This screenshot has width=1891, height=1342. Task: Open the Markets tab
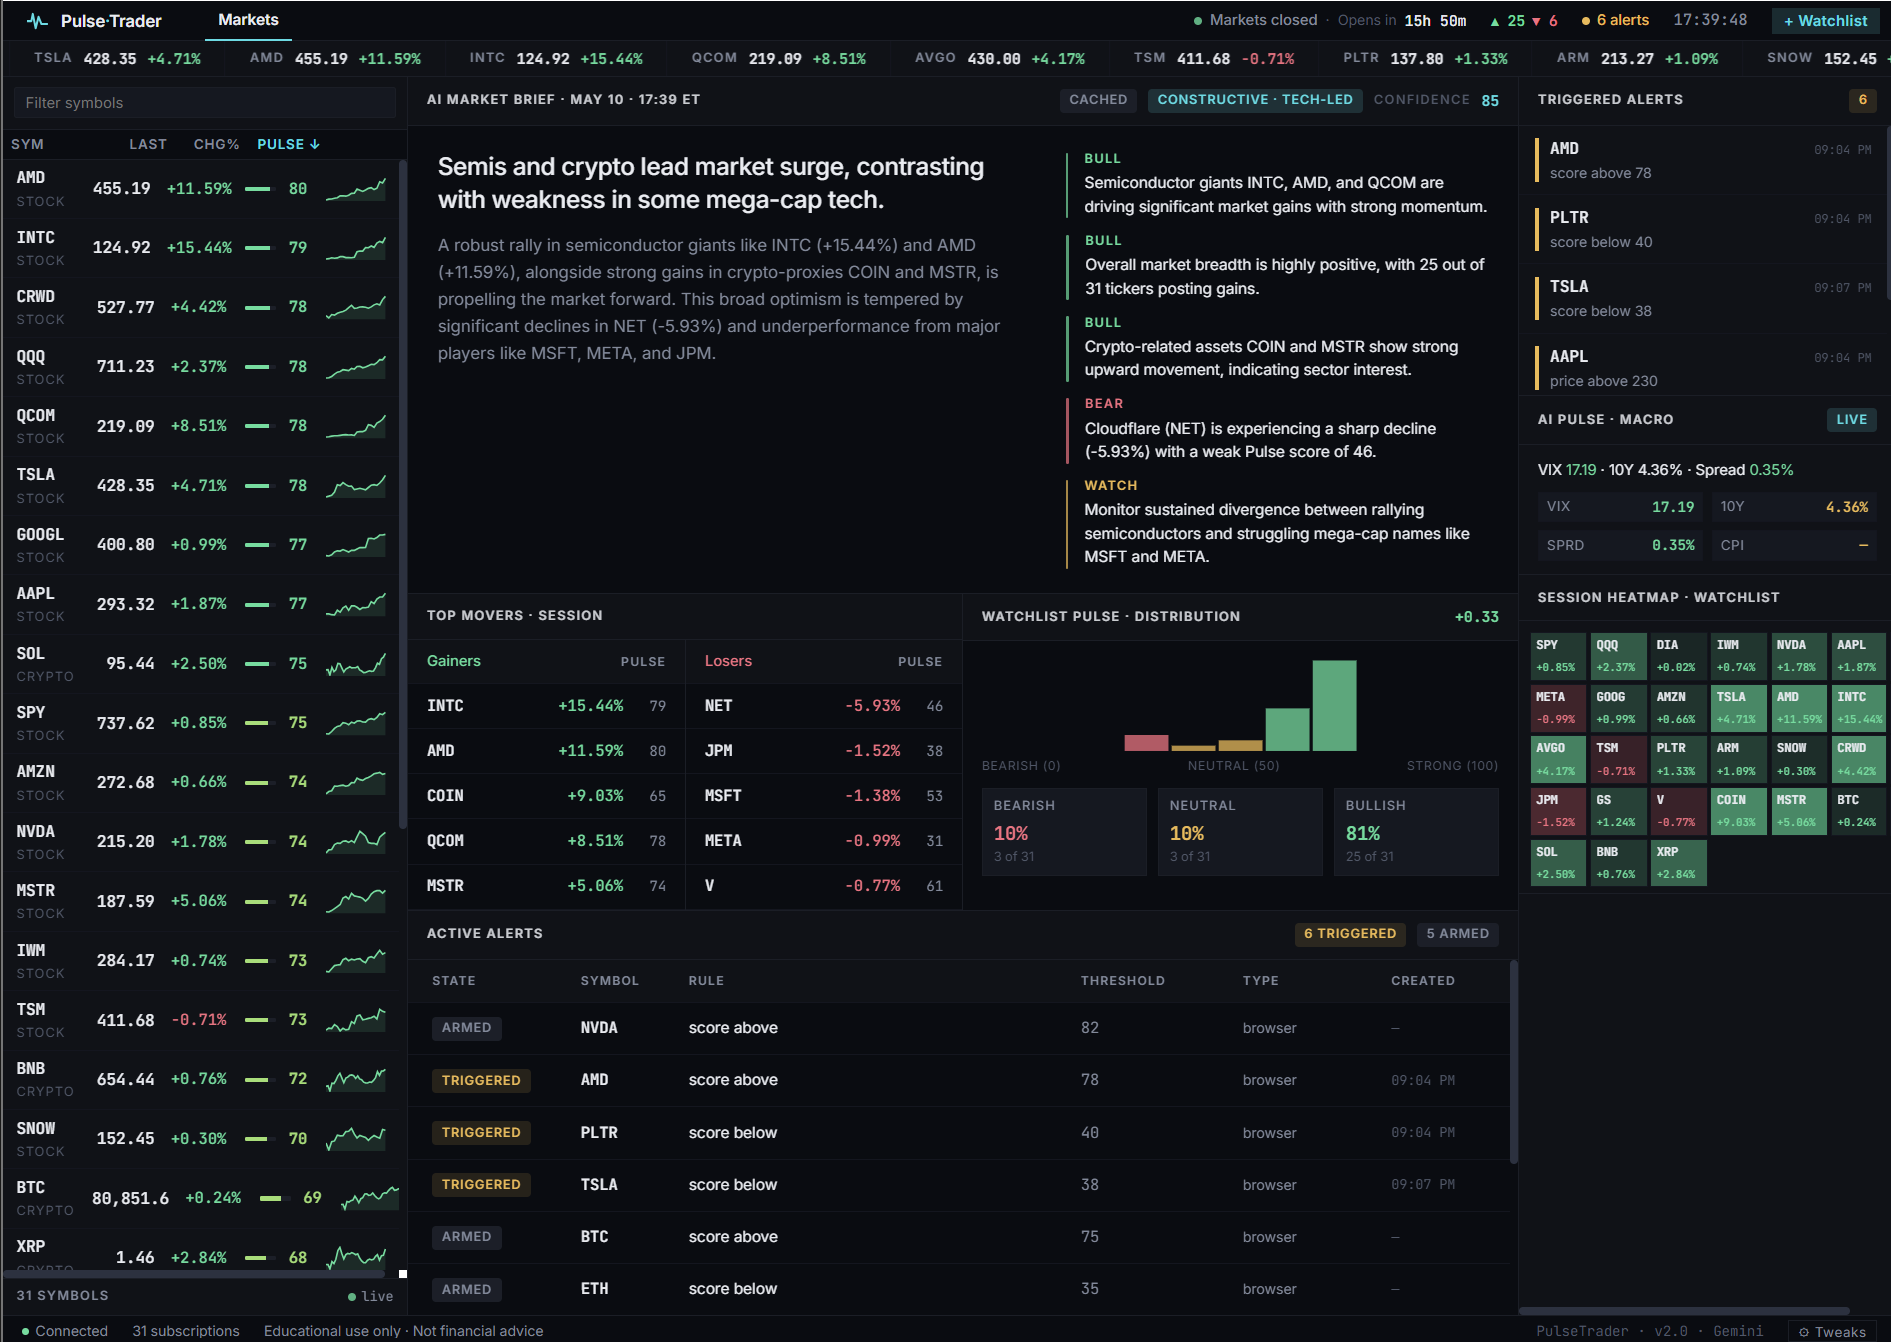(x=248, y=20)
